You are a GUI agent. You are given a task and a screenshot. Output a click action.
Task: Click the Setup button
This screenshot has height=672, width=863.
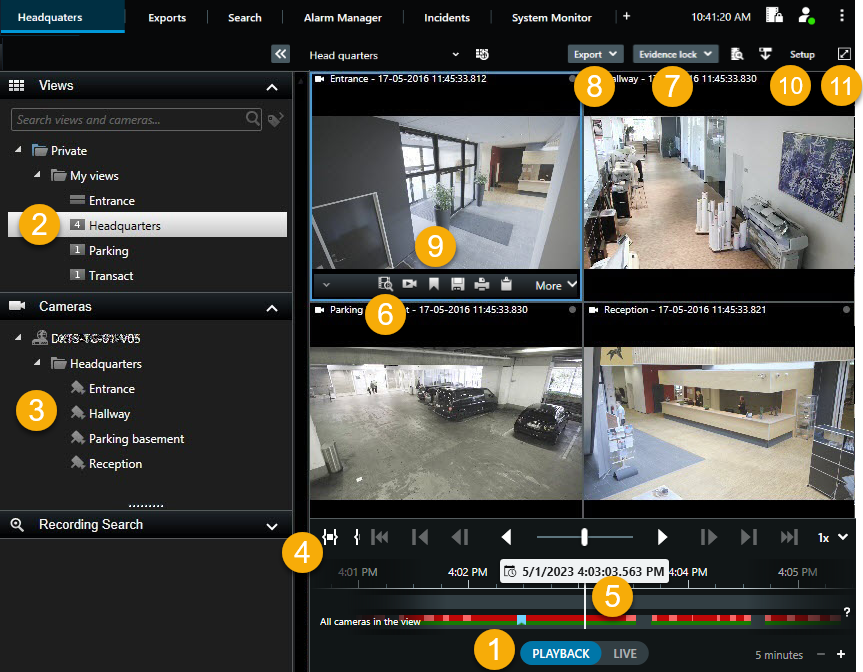802,54
